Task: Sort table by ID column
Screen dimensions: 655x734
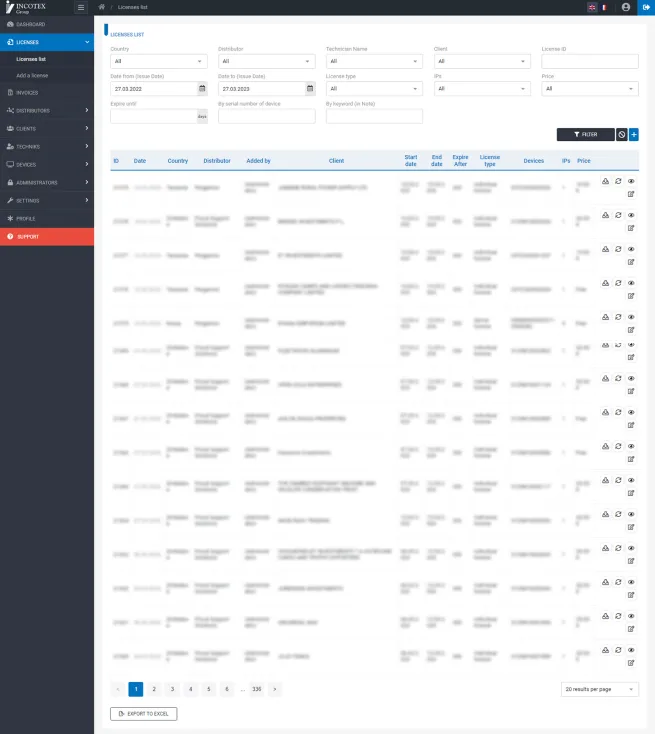Action: pyautogui.click(x=116, y=161)
